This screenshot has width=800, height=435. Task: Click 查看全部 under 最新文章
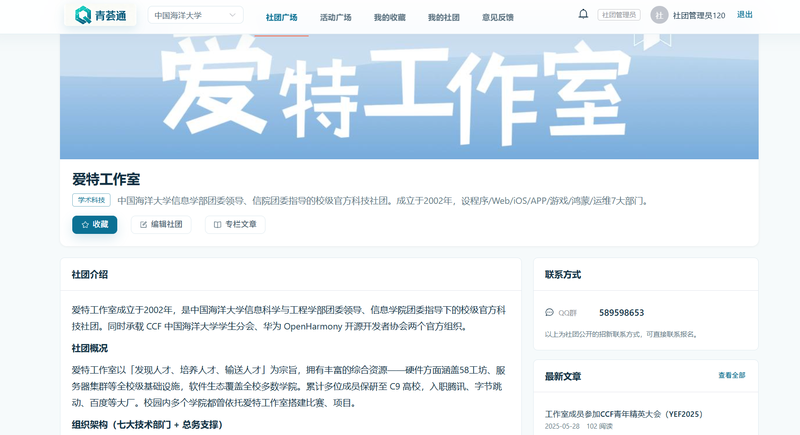coord(732,375)
